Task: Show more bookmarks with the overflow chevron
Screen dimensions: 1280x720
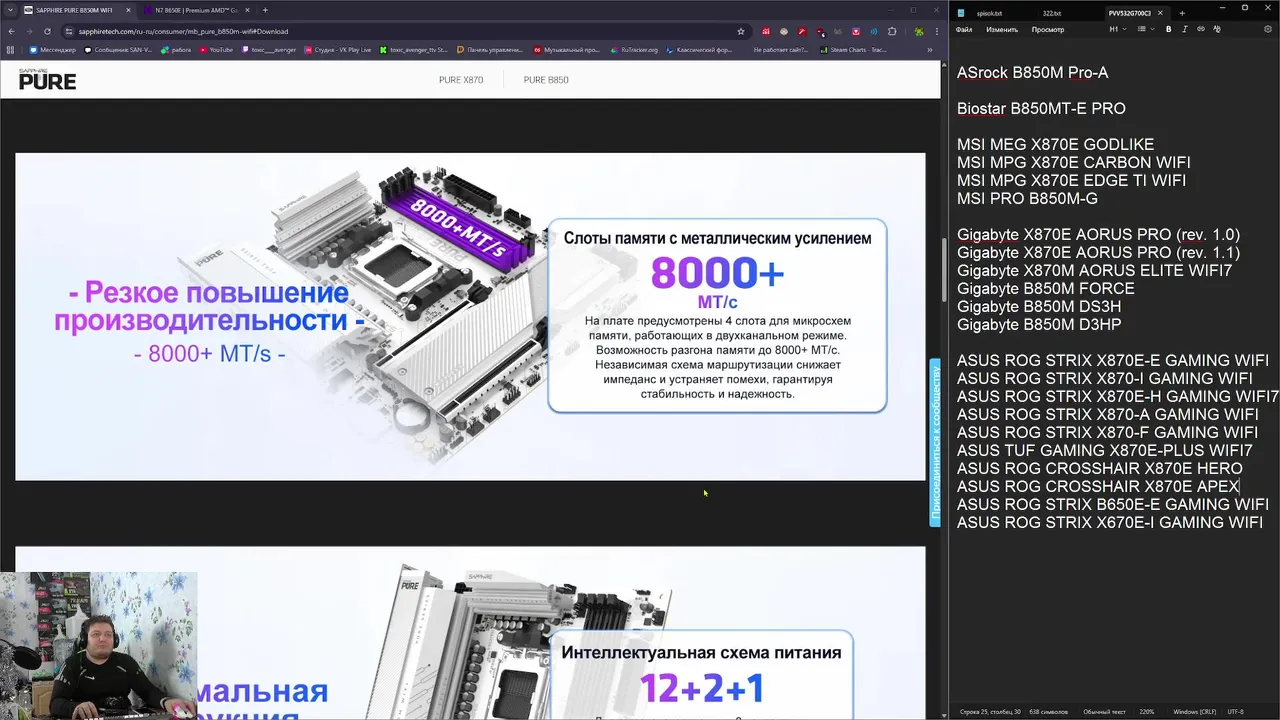Action: click(x=930, y=50)
